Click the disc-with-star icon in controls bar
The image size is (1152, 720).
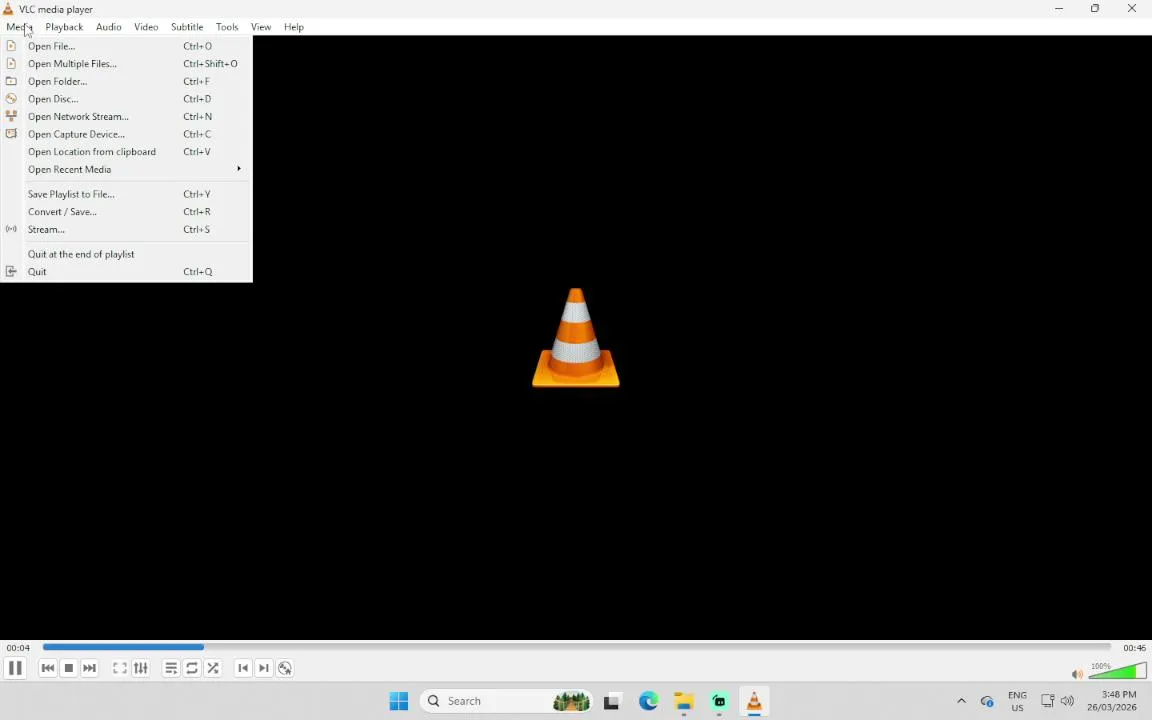285,668
